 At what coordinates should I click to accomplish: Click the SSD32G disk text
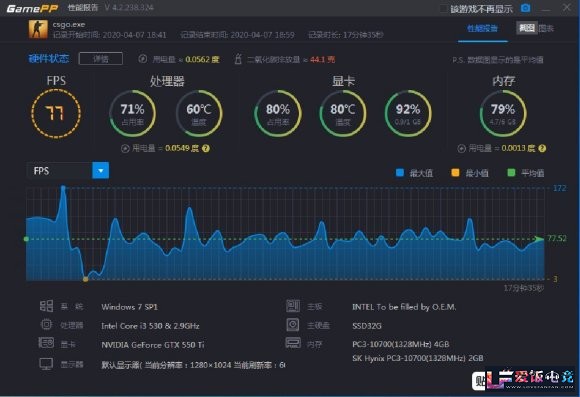coord(367,326)
